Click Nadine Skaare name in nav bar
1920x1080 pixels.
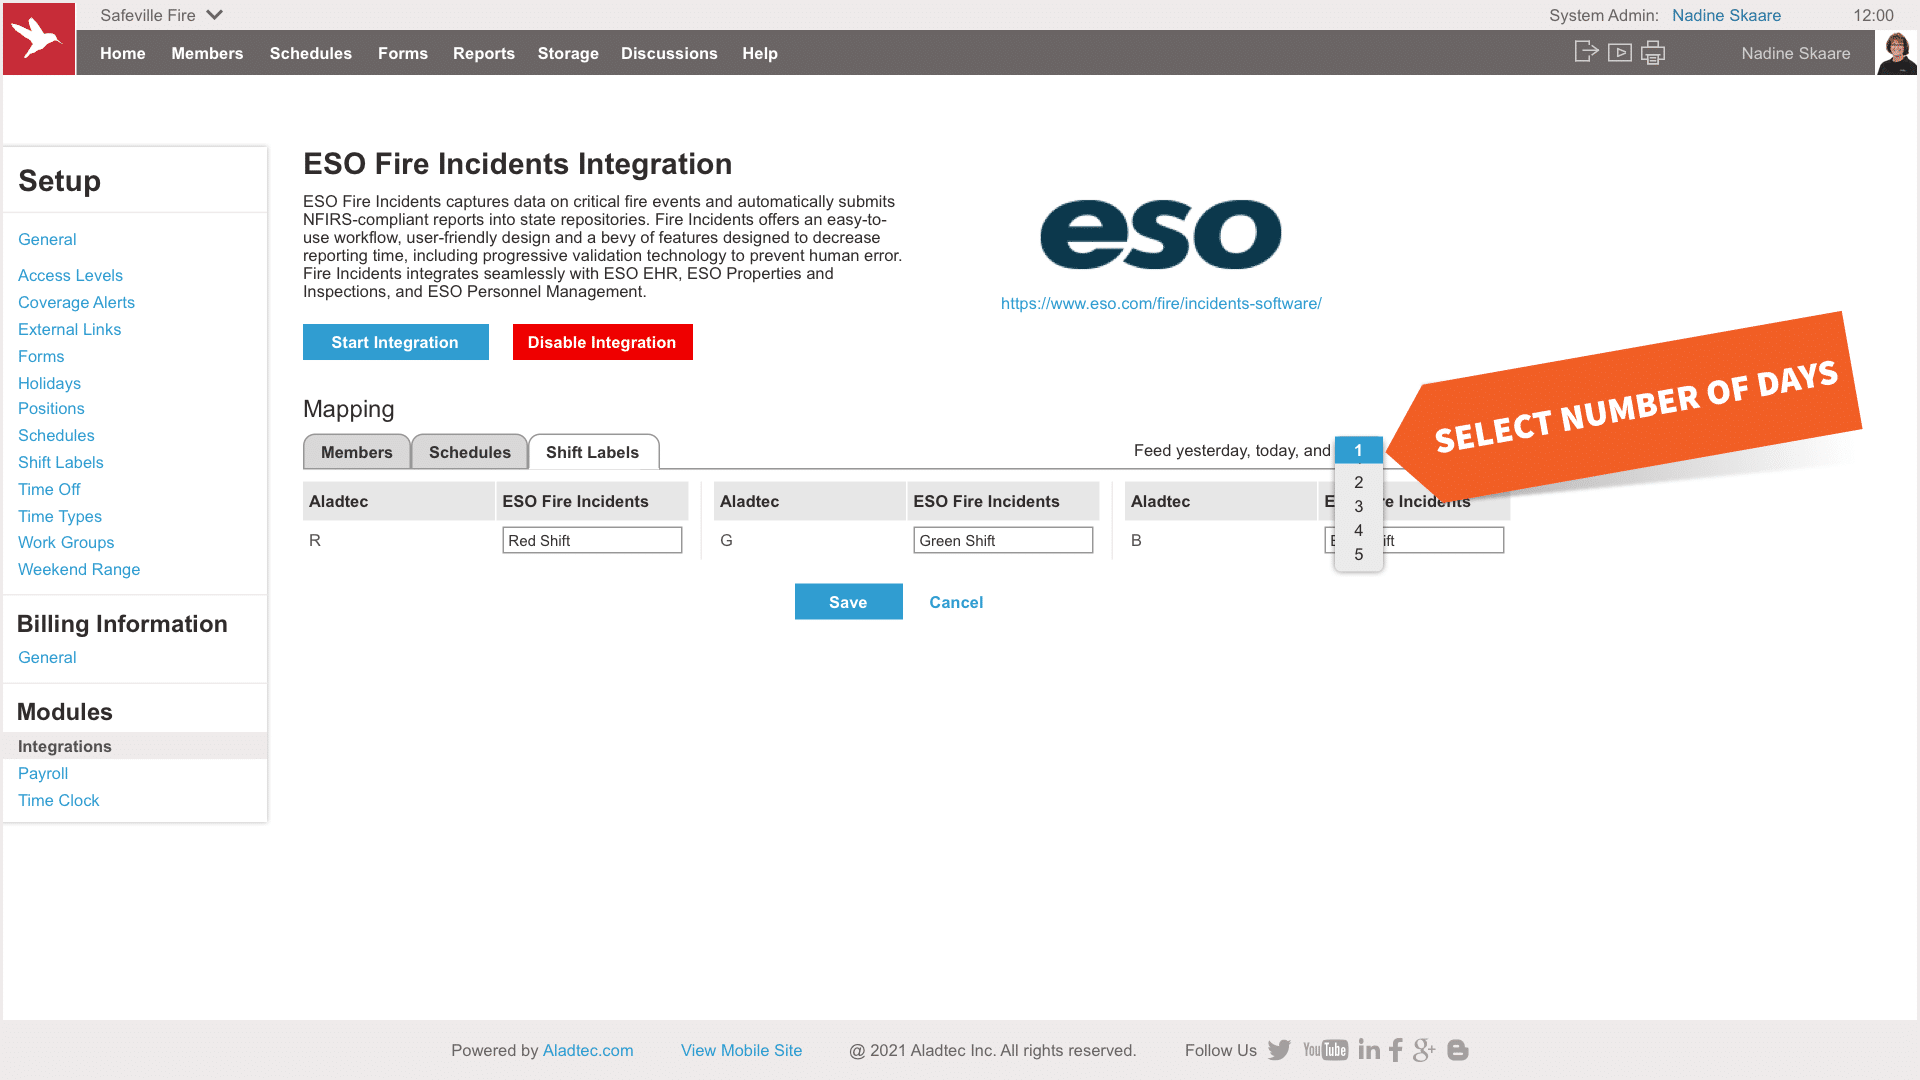click(x=1796, y=53)
